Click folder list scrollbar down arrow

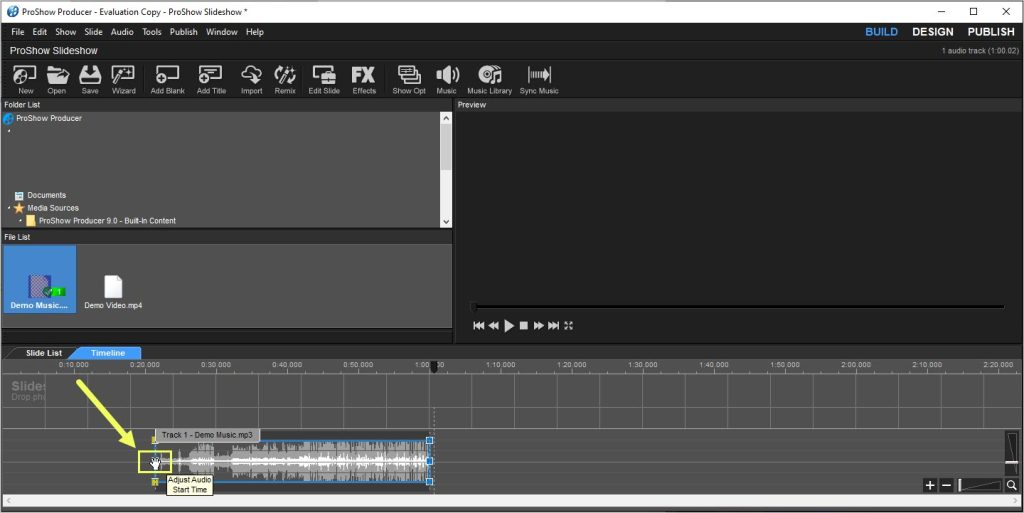coord(446,222)
